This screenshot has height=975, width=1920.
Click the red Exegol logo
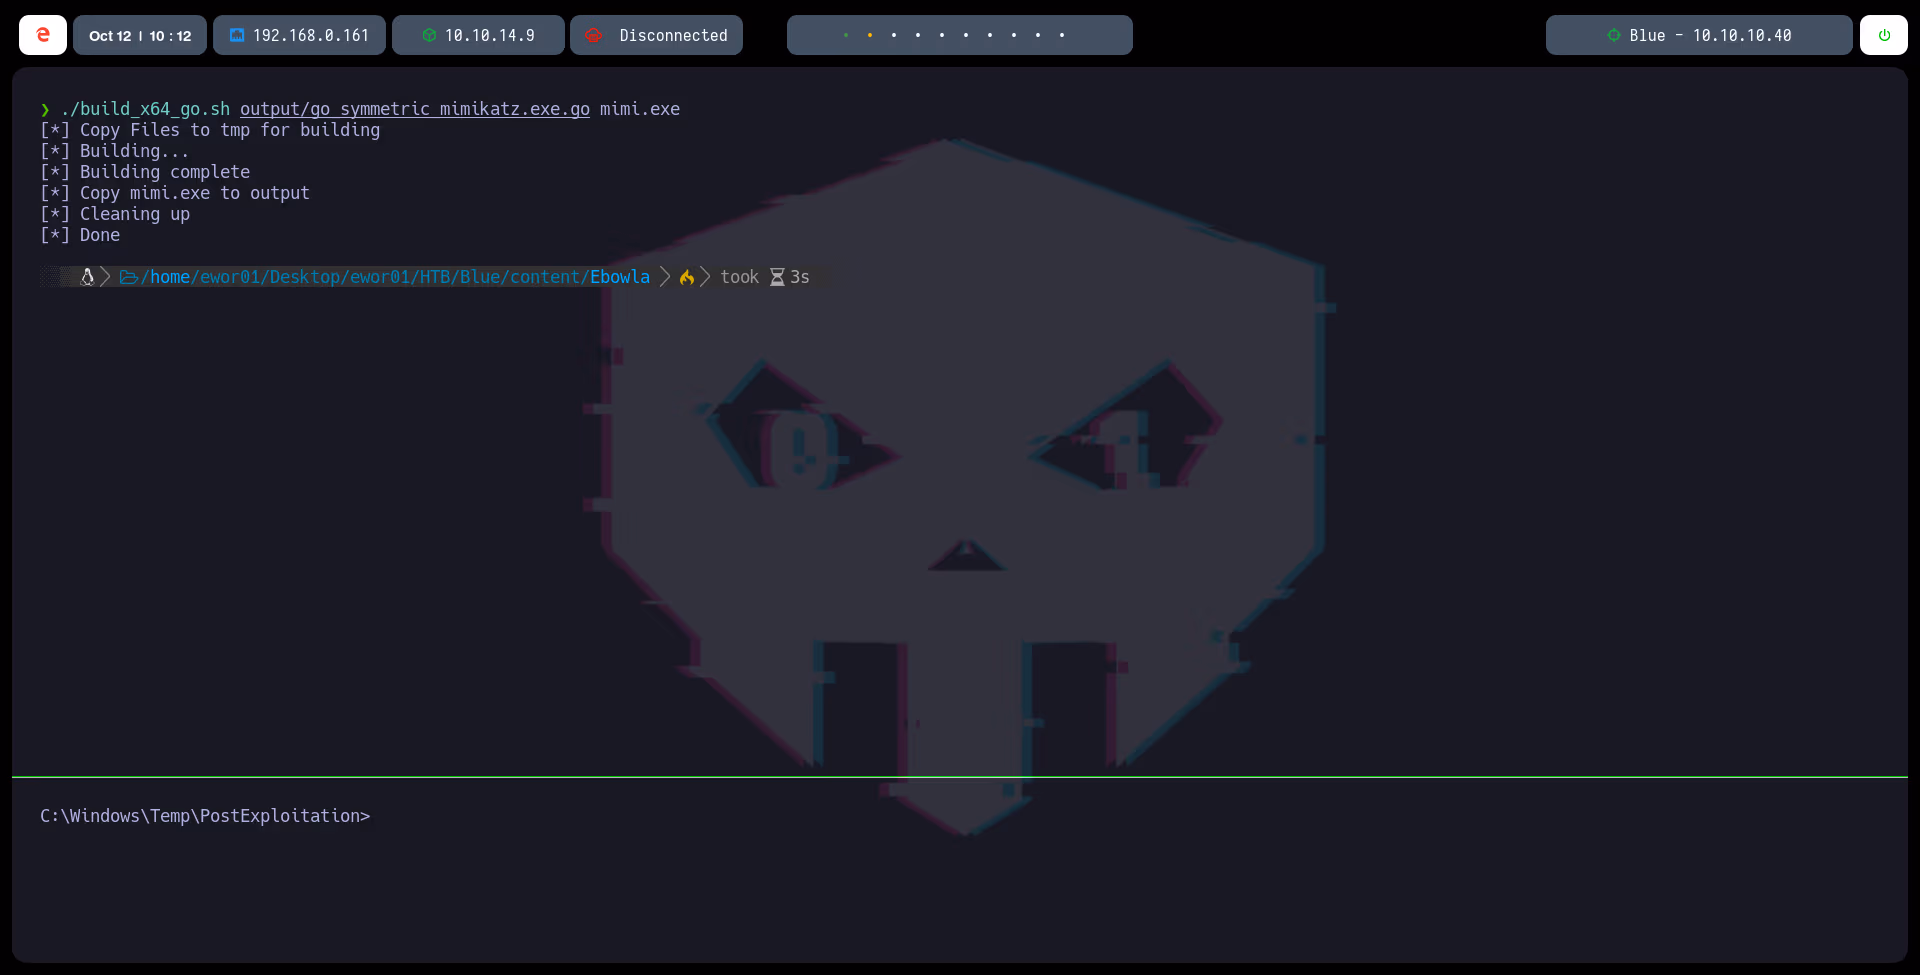pos(42,34)
